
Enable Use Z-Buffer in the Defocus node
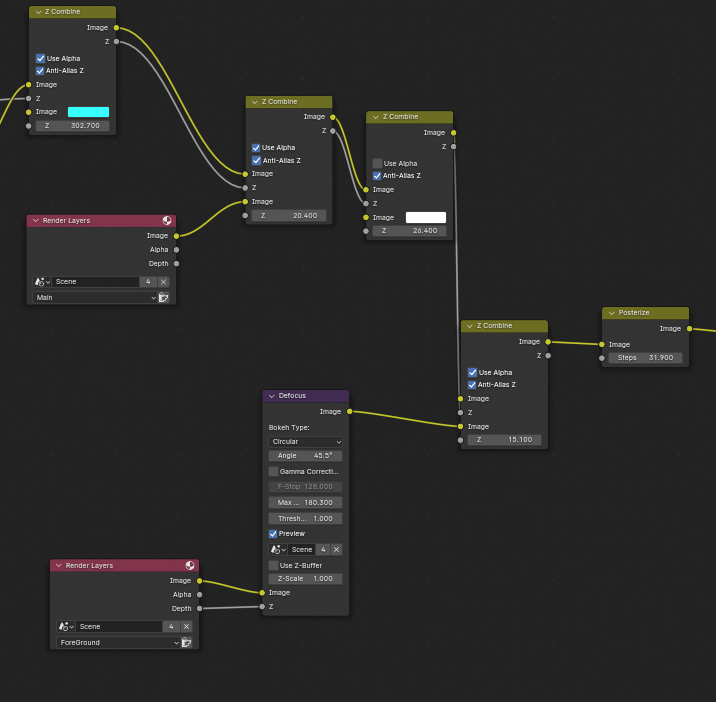click(x=273, y=566)
